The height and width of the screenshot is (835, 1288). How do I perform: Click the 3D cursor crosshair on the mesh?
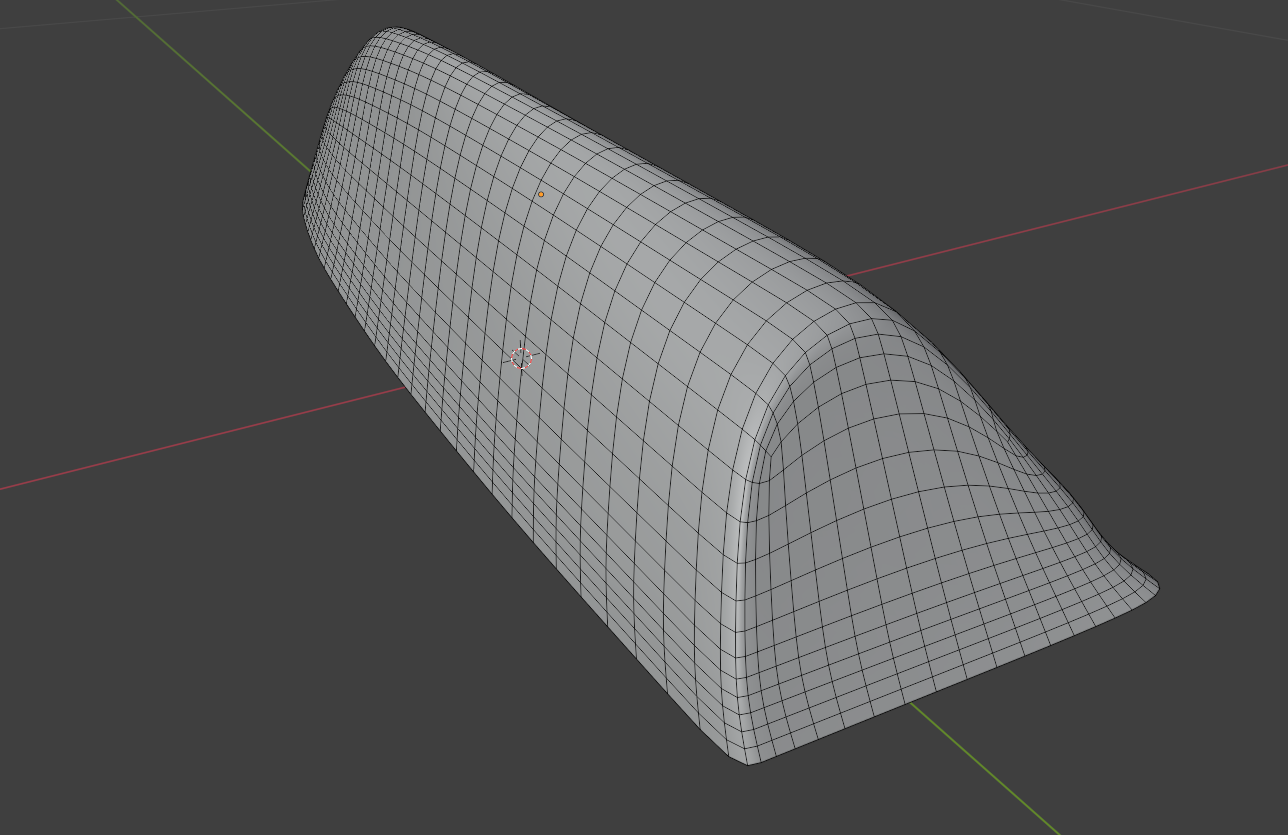[522, 358]
